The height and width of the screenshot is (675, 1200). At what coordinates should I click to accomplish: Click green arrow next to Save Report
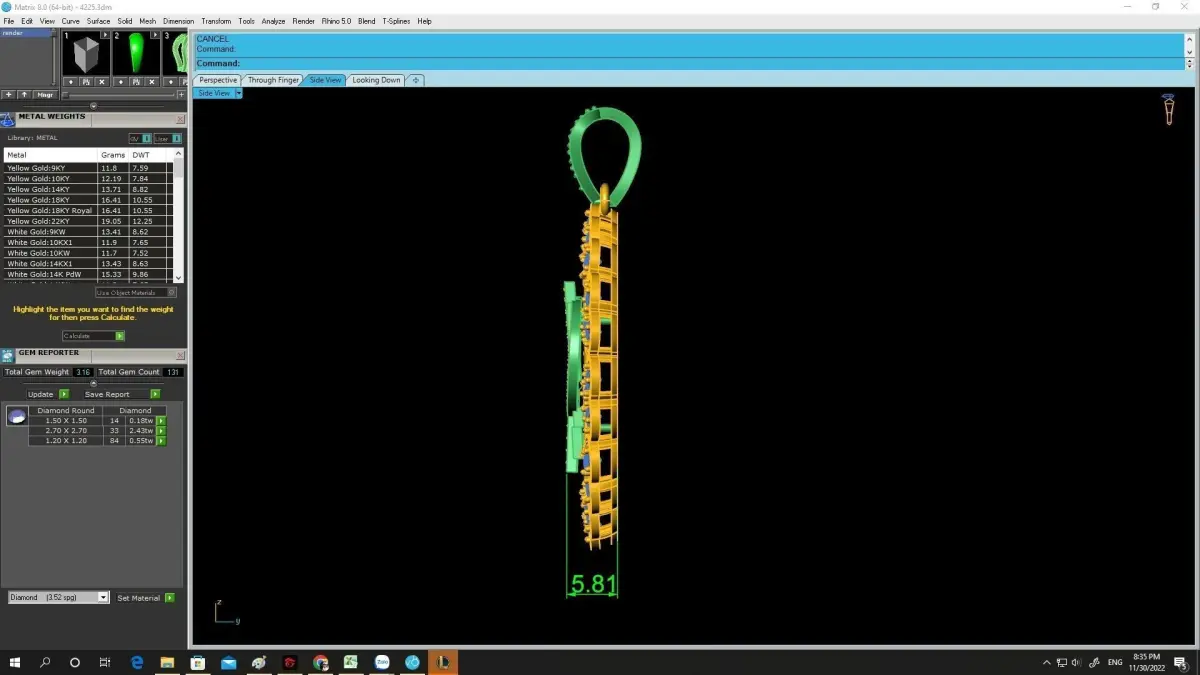155,394
